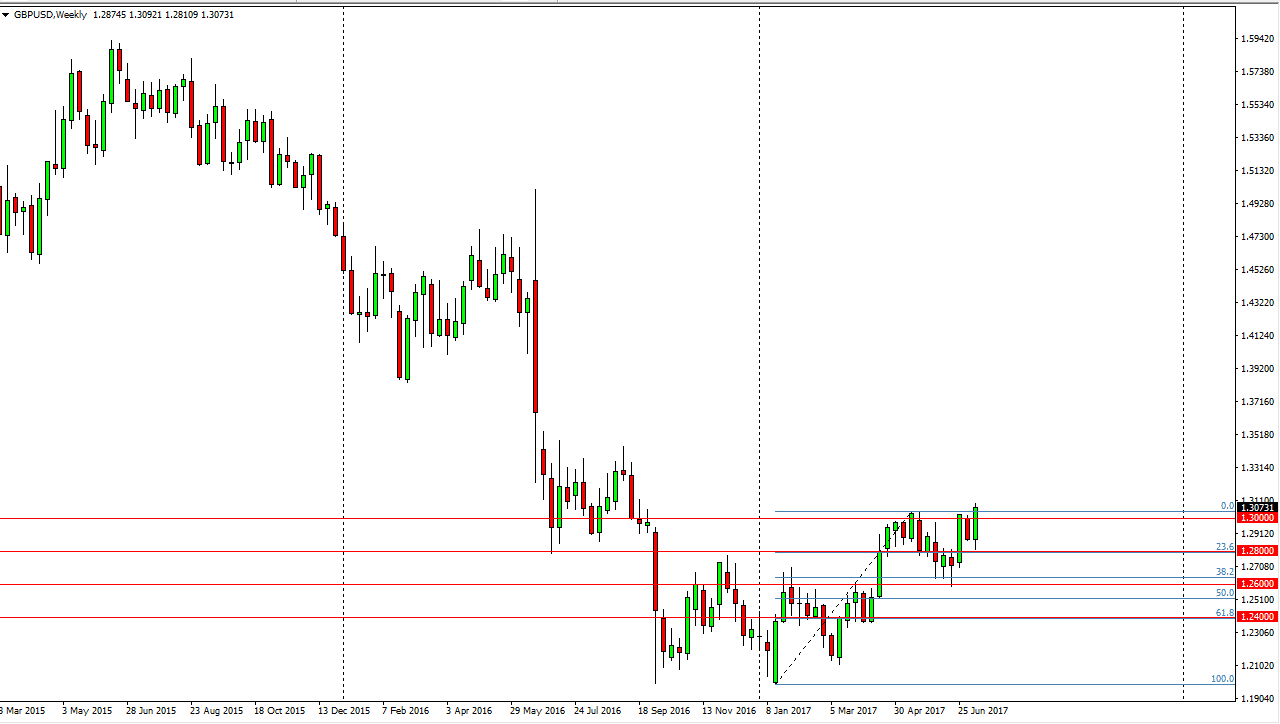Image resolution: width=1280 pixels, height=724 pixels.
Task: Select the Fibonacci 50.0 level label
Action: (x=1225, y=593)
